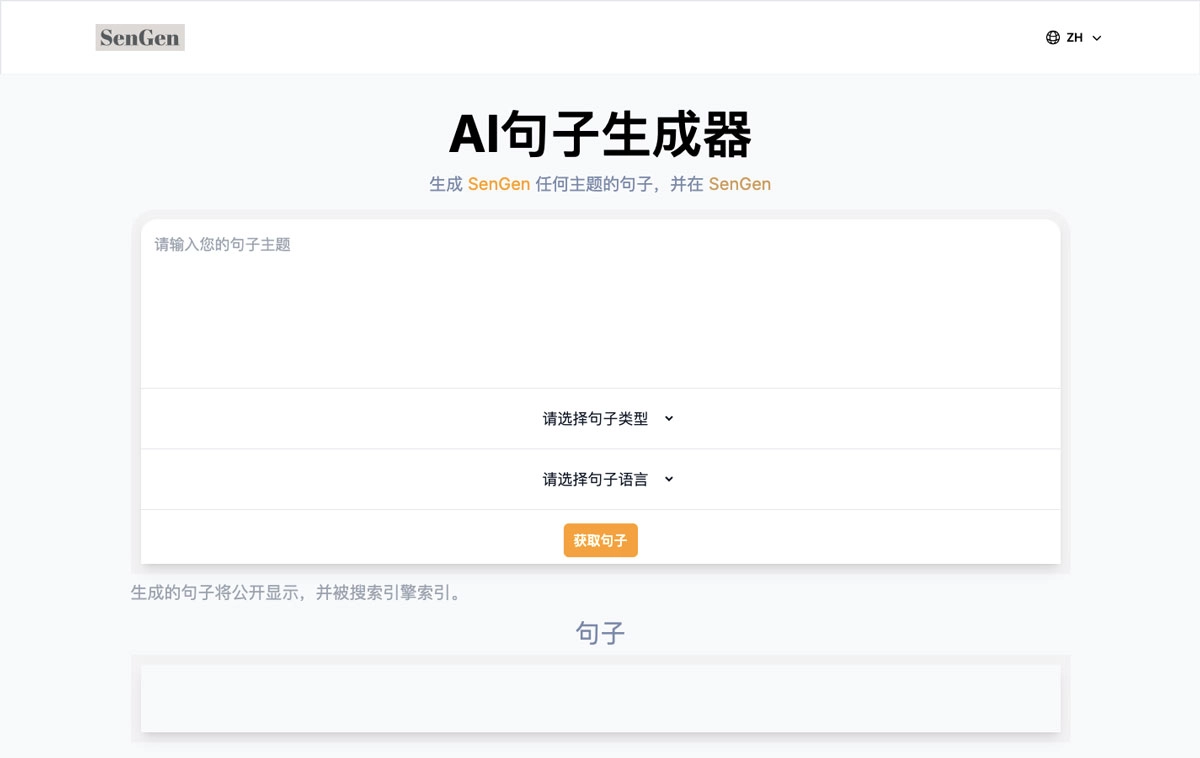Open the ZH menu in the header

[1075, 37]
